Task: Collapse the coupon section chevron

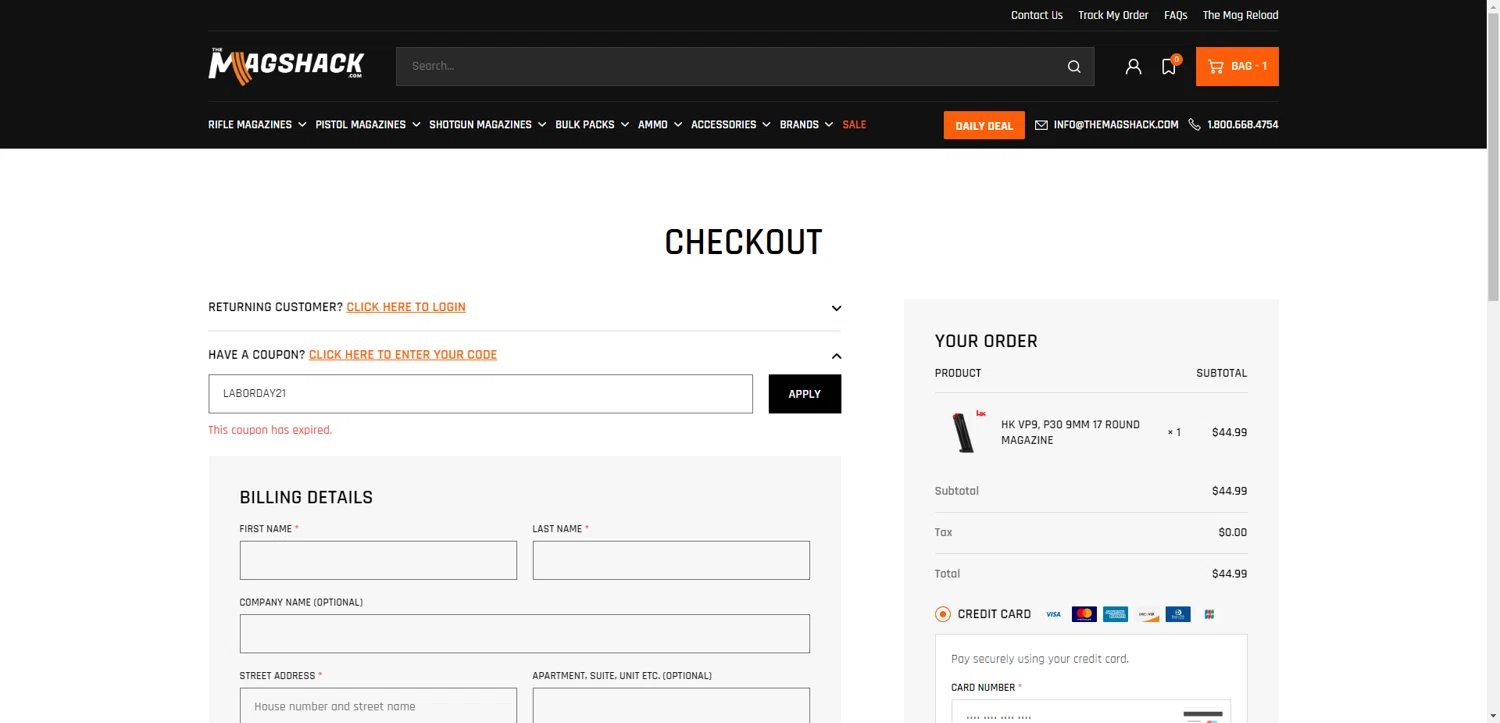Action: 836,356
